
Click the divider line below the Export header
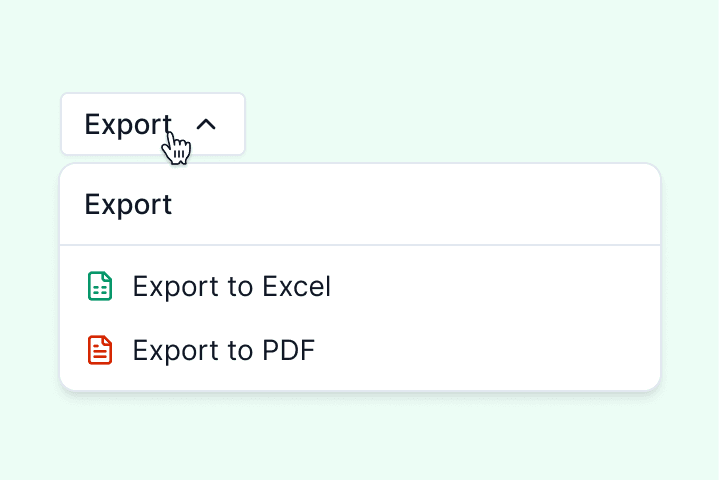360,244
